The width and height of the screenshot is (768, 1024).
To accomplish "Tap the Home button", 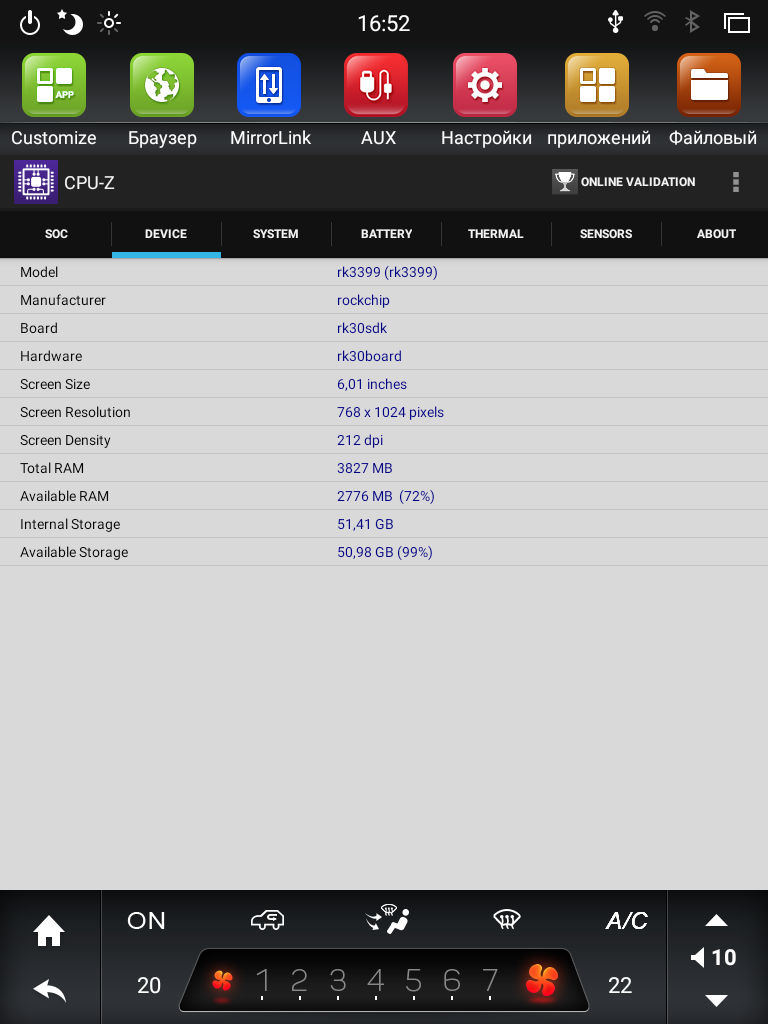I will point(49,931).
